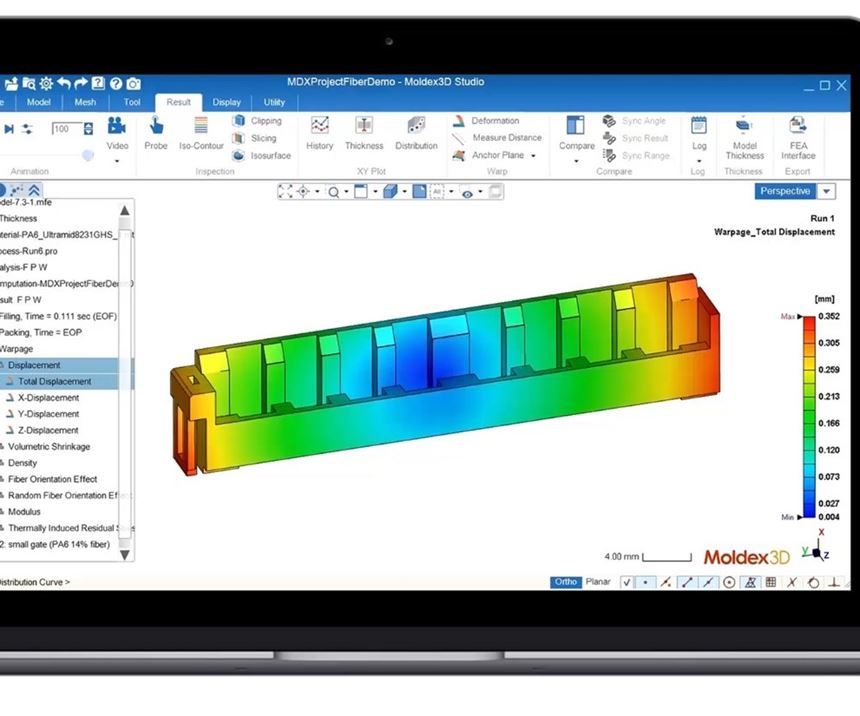Expand the Video dropdown arrow
This screenshot has height=716, width=860.
point(117,161)
